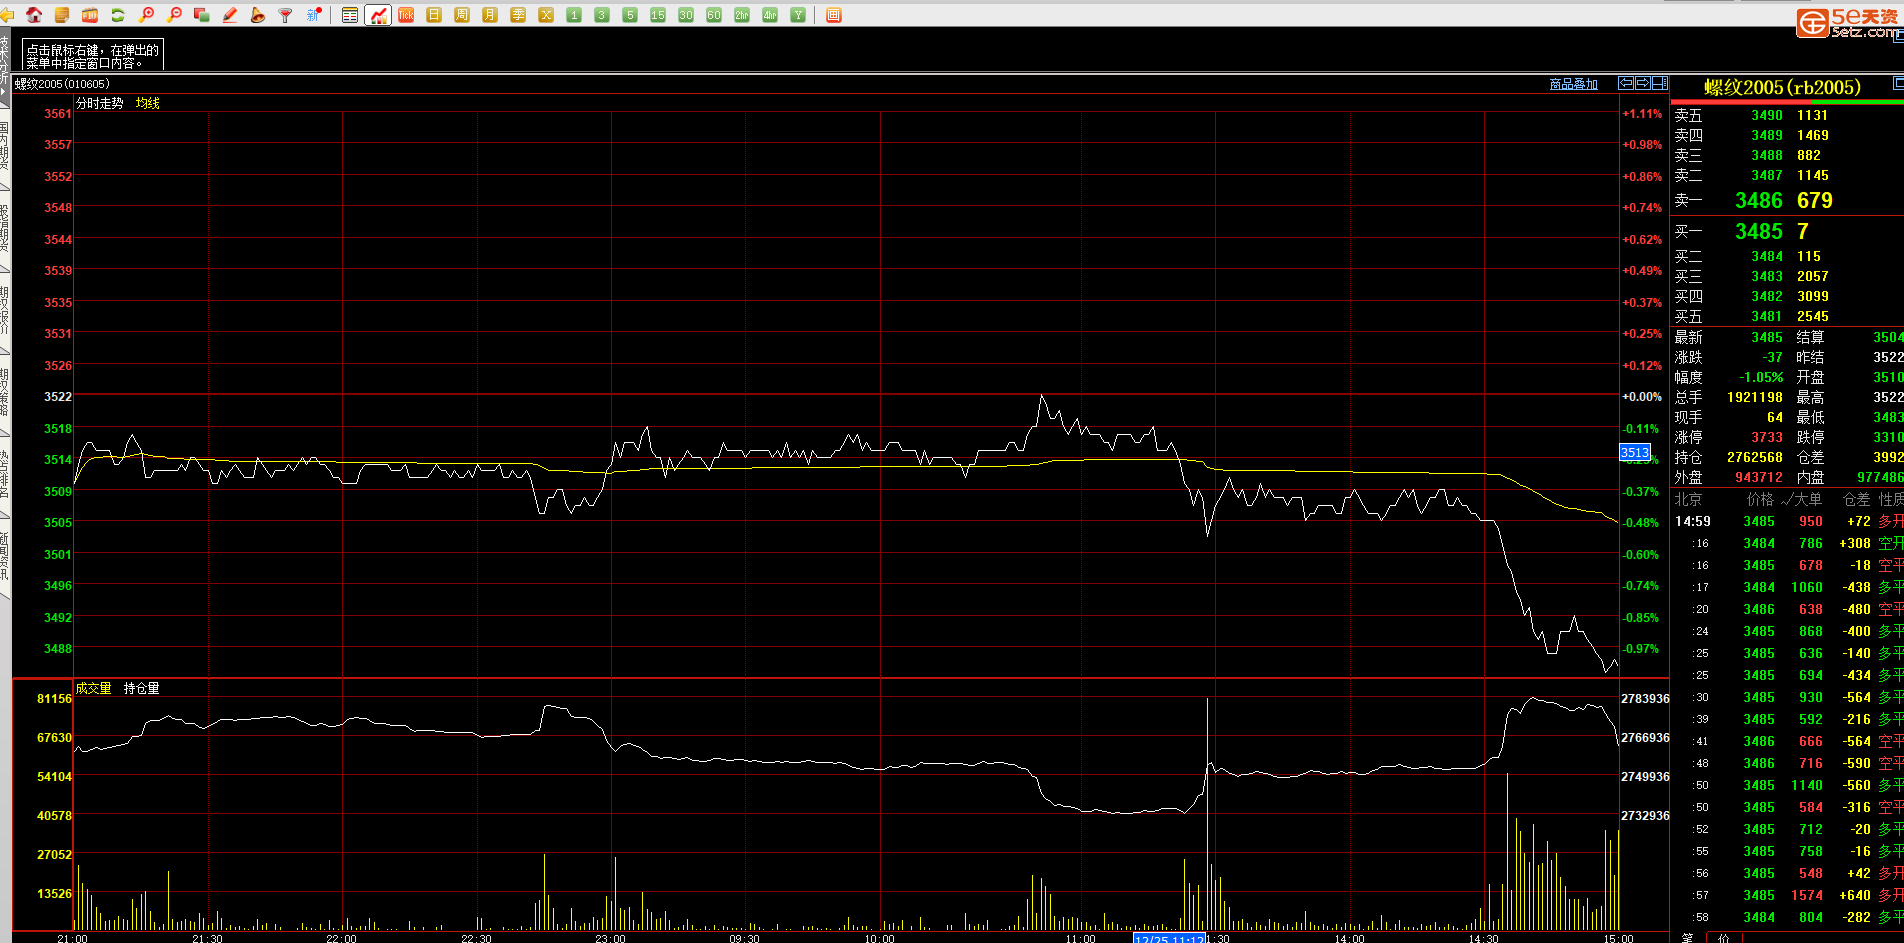Click the funnel filter icon
Viewport: 1904px width, 943px height.
286,15
